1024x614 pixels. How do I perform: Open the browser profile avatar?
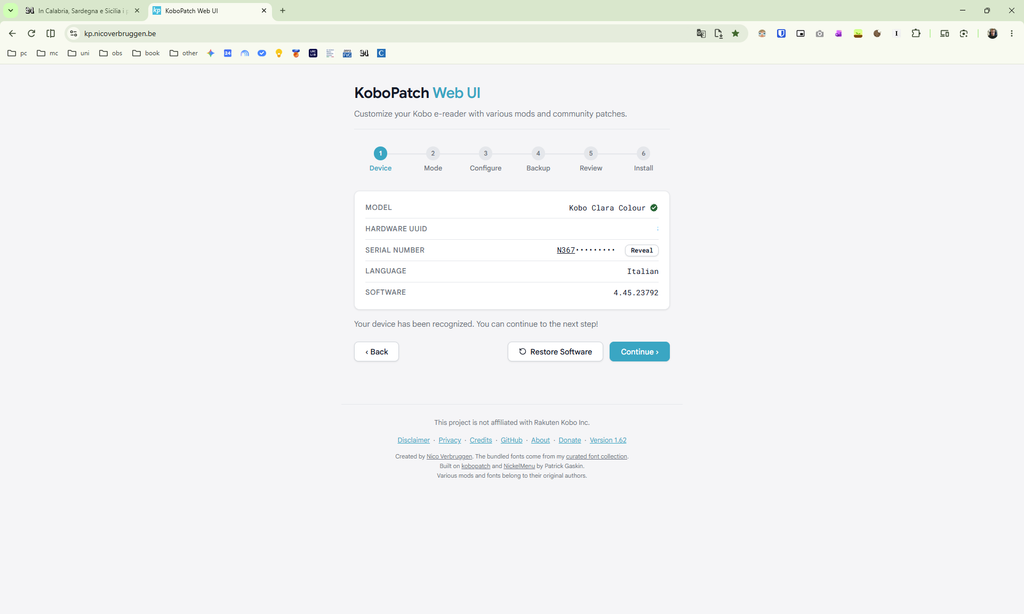tap(992, 33)
